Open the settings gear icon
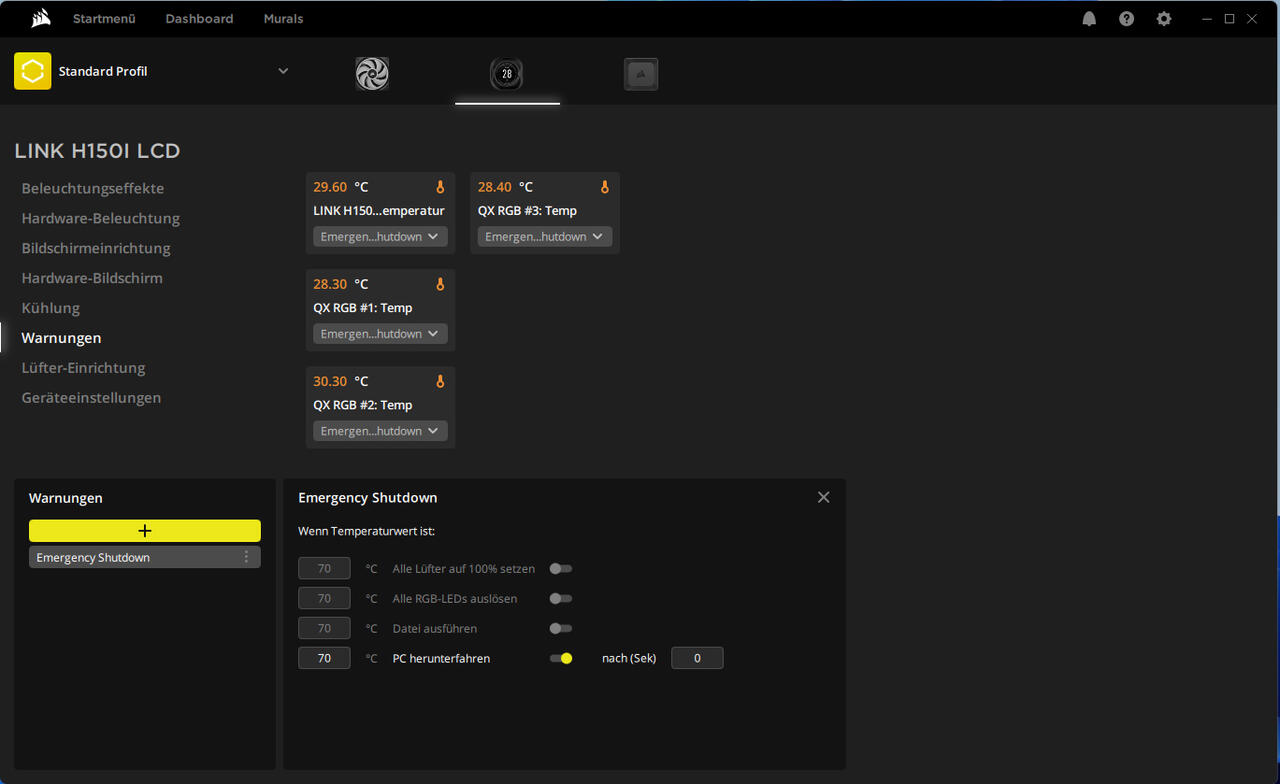Image resolution: width=1280 pixels, height=784 pixels. pyautogui.click(x=1163, y=19)
